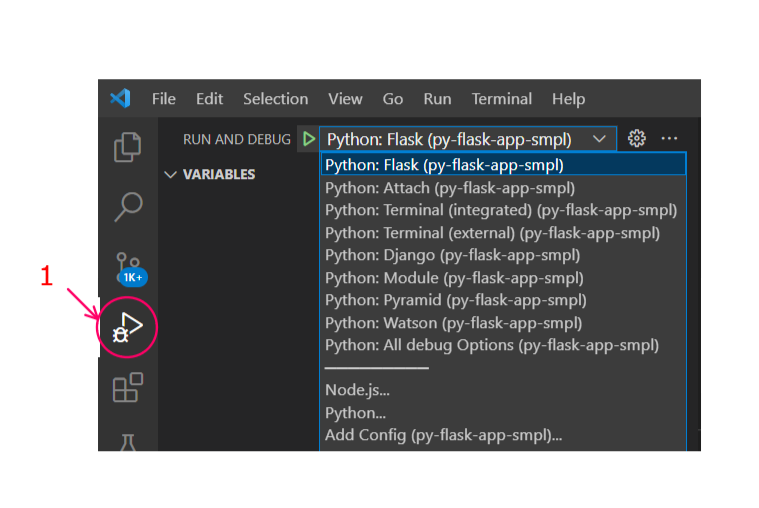Image resolution: width=759 pixels, height=508 pixels.
Task: Select Python: Attach configuration
Action: click(449, 187)
